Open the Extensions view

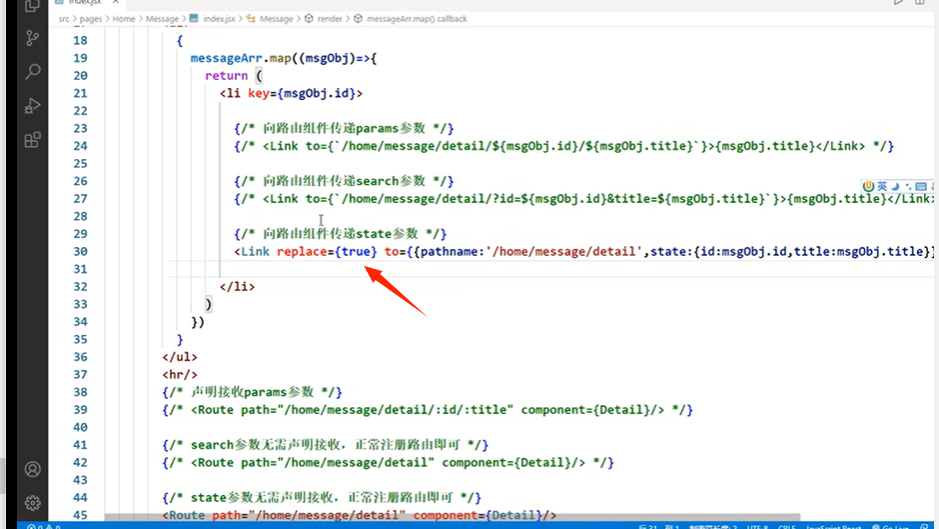32,140
